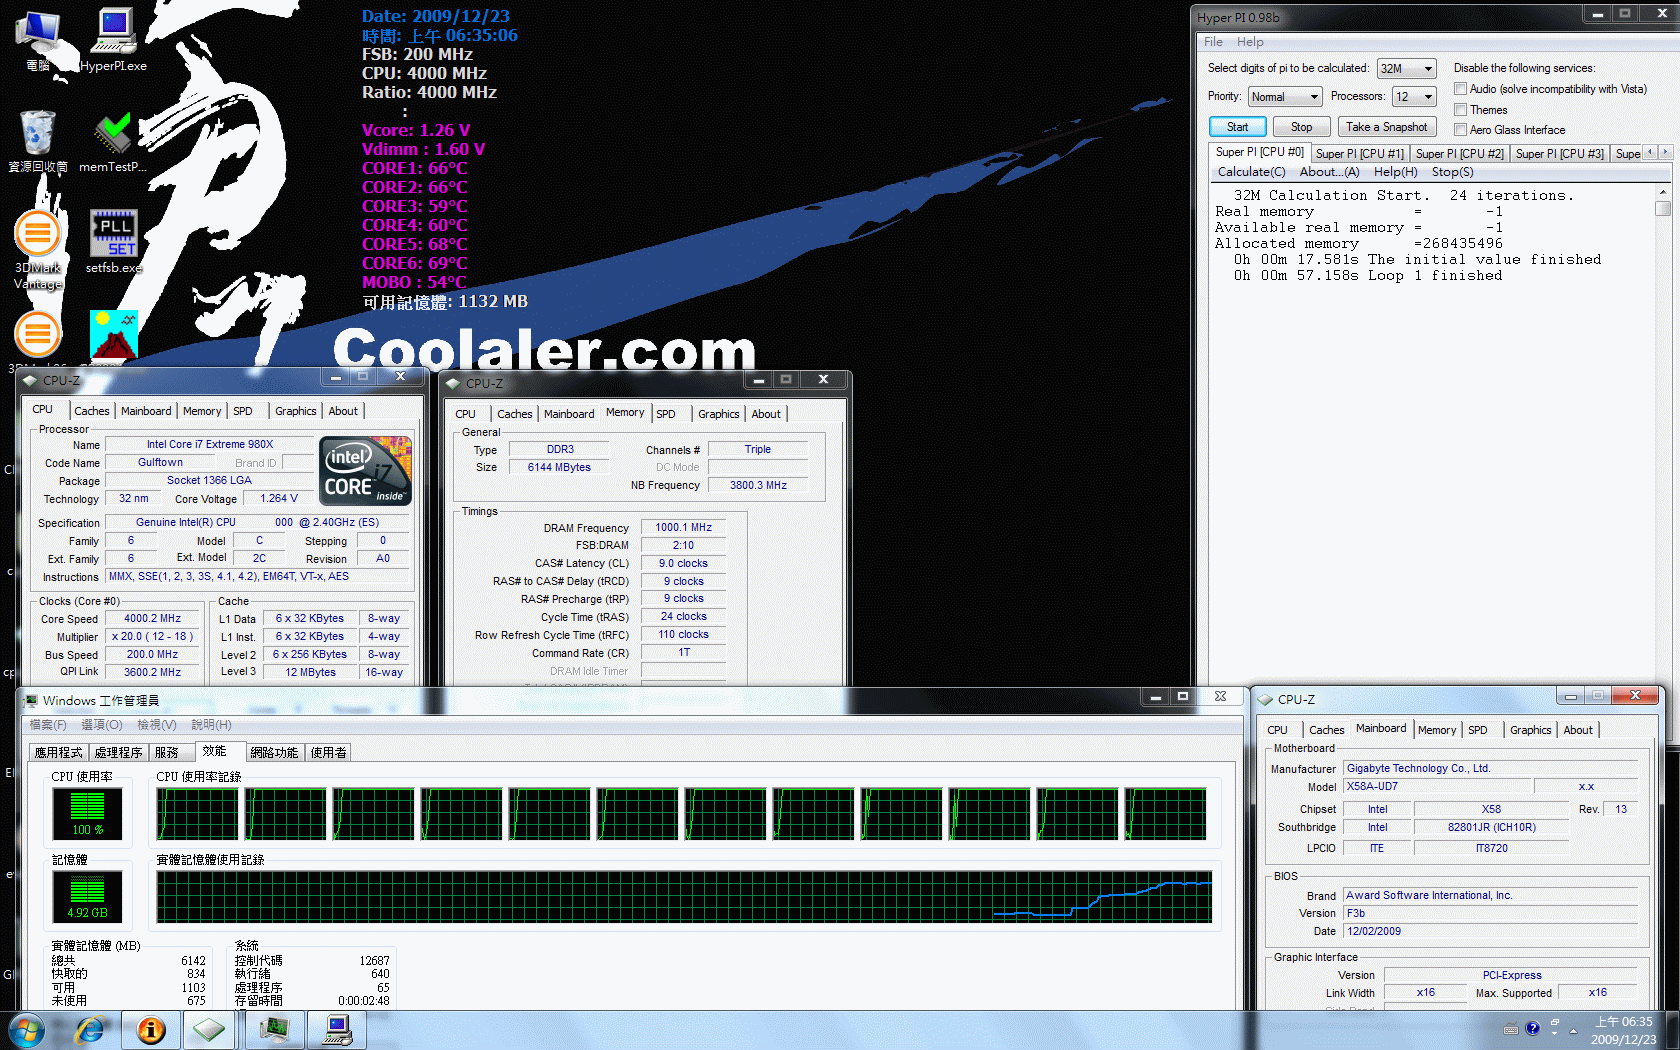Open the setfsb.exe PLL SET icon
Image resolution: width=1680 pixels, height=1050 pixels.
(x=113, y=241)
